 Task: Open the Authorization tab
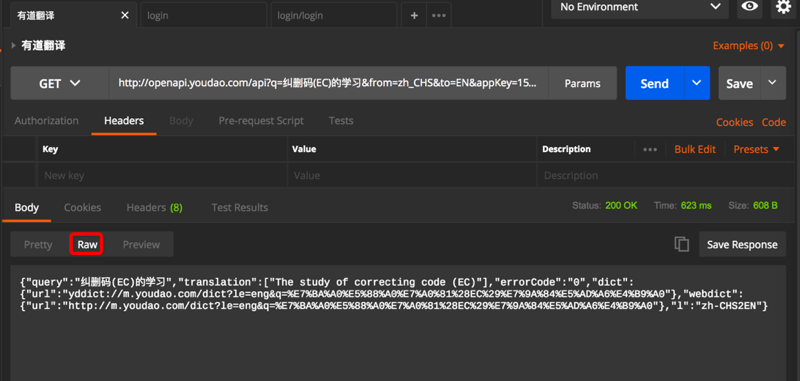[x=46, y=121]
